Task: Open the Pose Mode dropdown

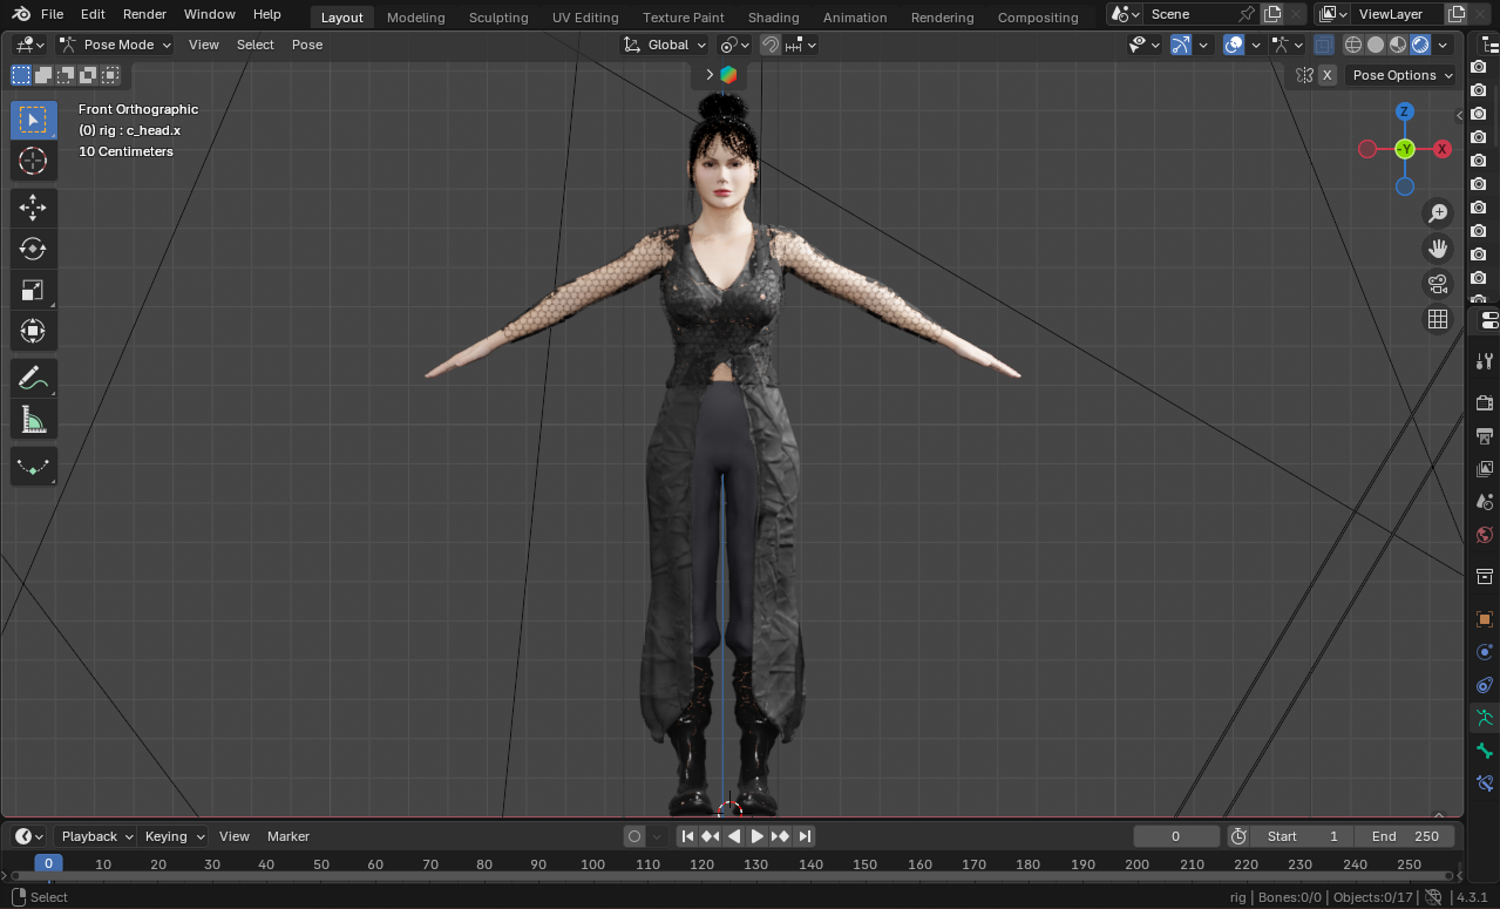Action: tap(115, 45)
